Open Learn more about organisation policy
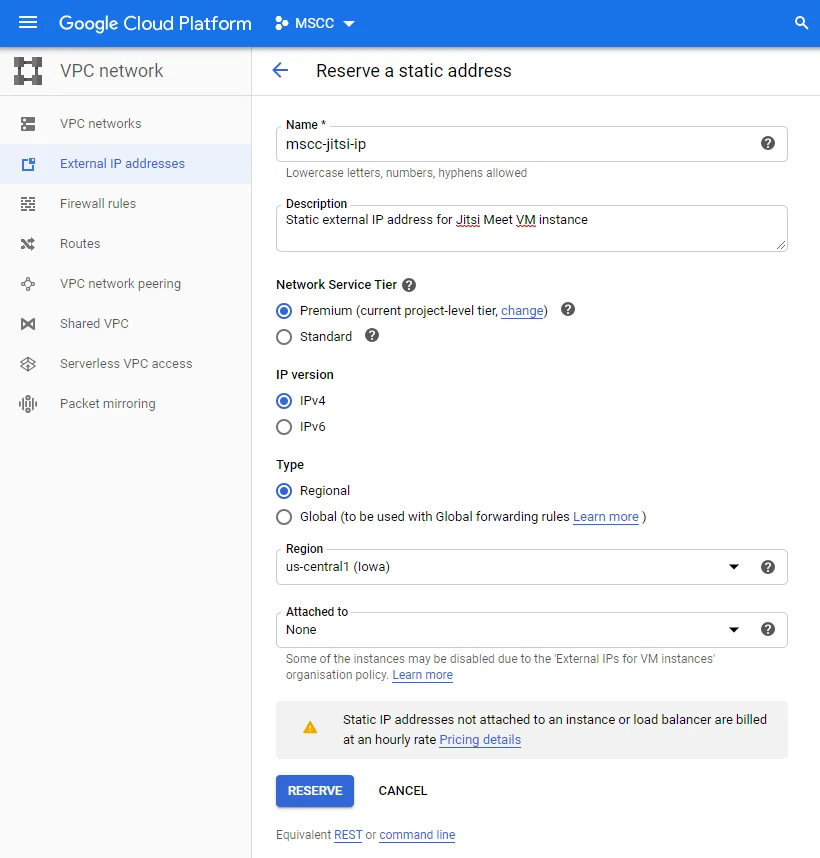The width and height of the screenshot is (820, 858). tap(422, 675)
